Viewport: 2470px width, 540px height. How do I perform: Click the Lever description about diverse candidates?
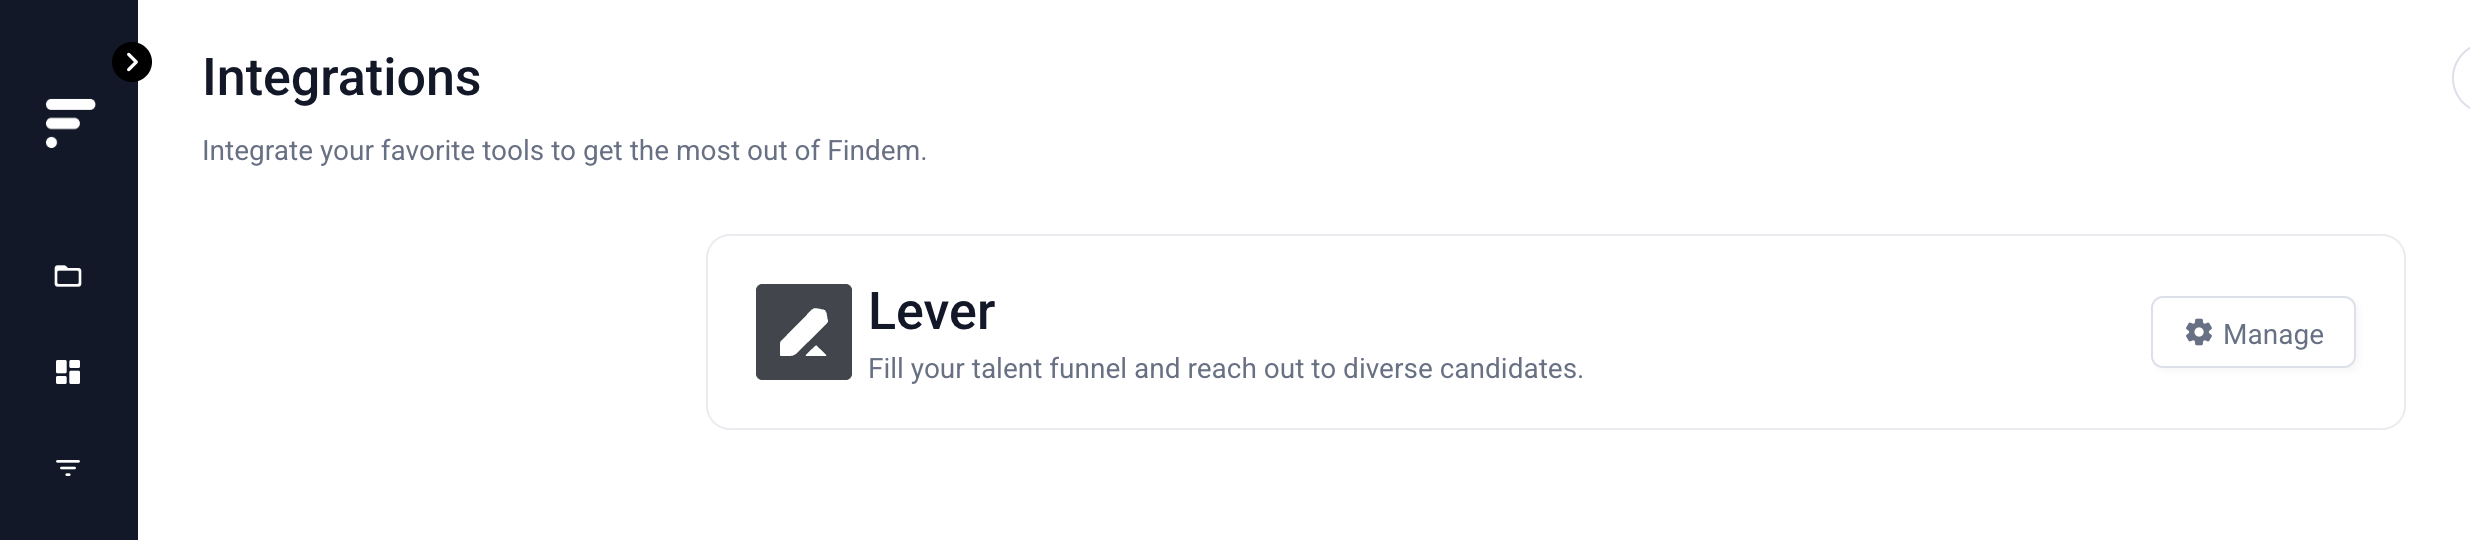coord(1225,369)
